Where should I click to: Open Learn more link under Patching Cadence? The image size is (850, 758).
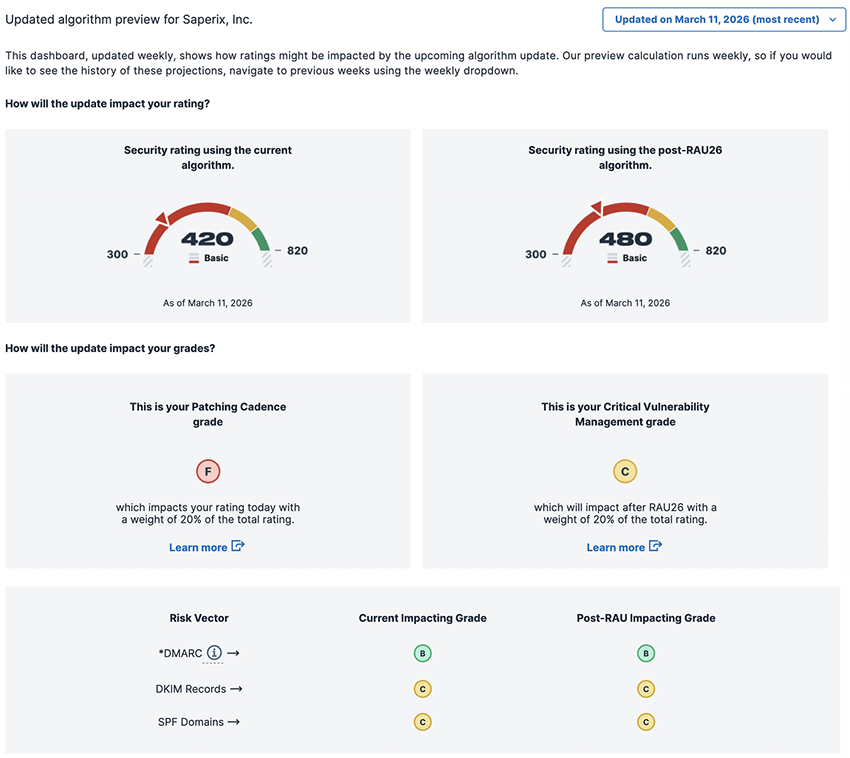(x=198, y=547)
